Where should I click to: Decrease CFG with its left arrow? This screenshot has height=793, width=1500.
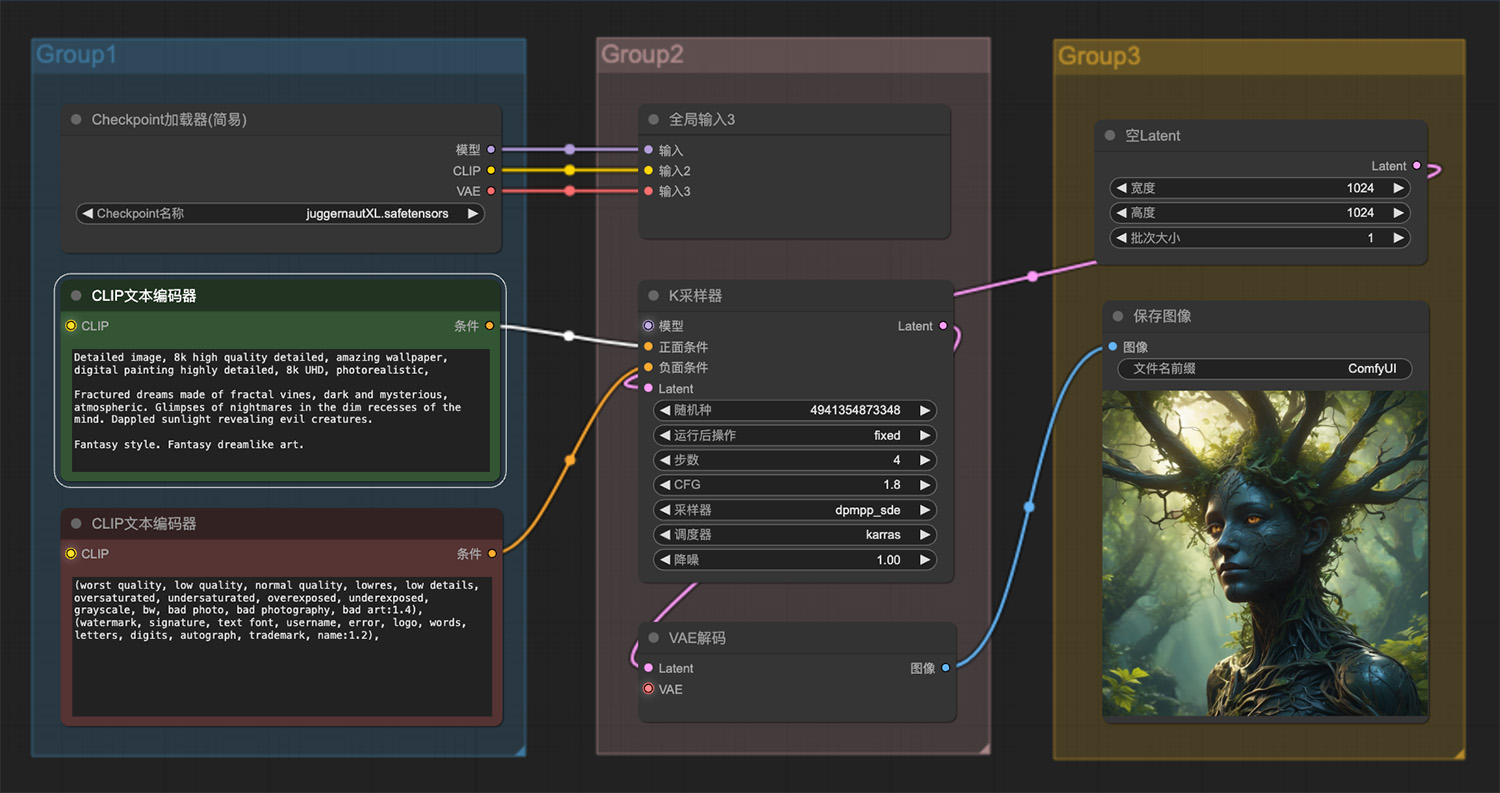click(666, 485)
